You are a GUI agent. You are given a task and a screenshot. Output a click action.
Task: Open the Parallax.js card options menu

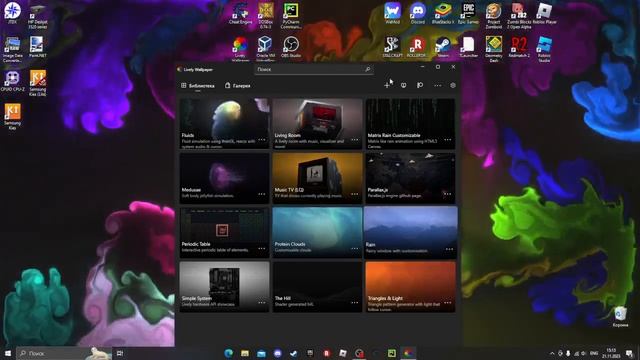click(448, 194)
